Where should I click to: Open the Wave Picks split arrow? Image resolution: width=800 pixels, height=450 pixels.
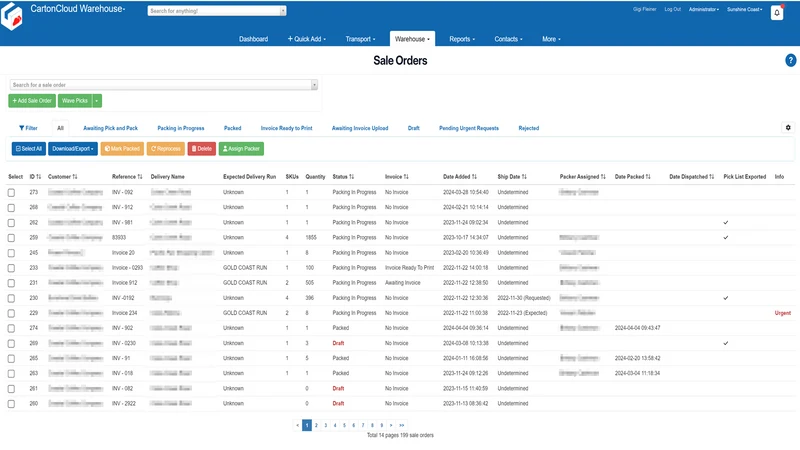tap(96, 101)
